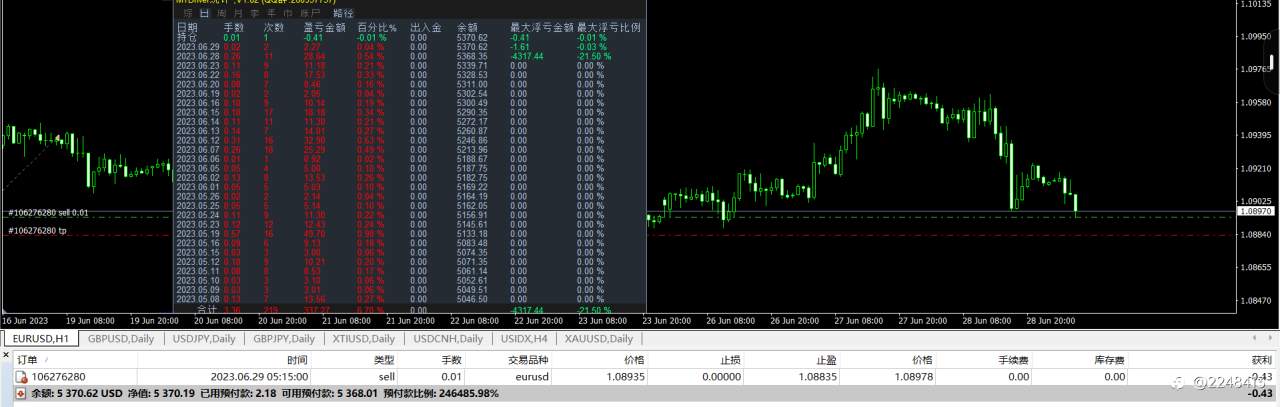This screenshot has height=407, width=1280.
Task: Click the take profit value 1.08835
Action: (817, 377)
